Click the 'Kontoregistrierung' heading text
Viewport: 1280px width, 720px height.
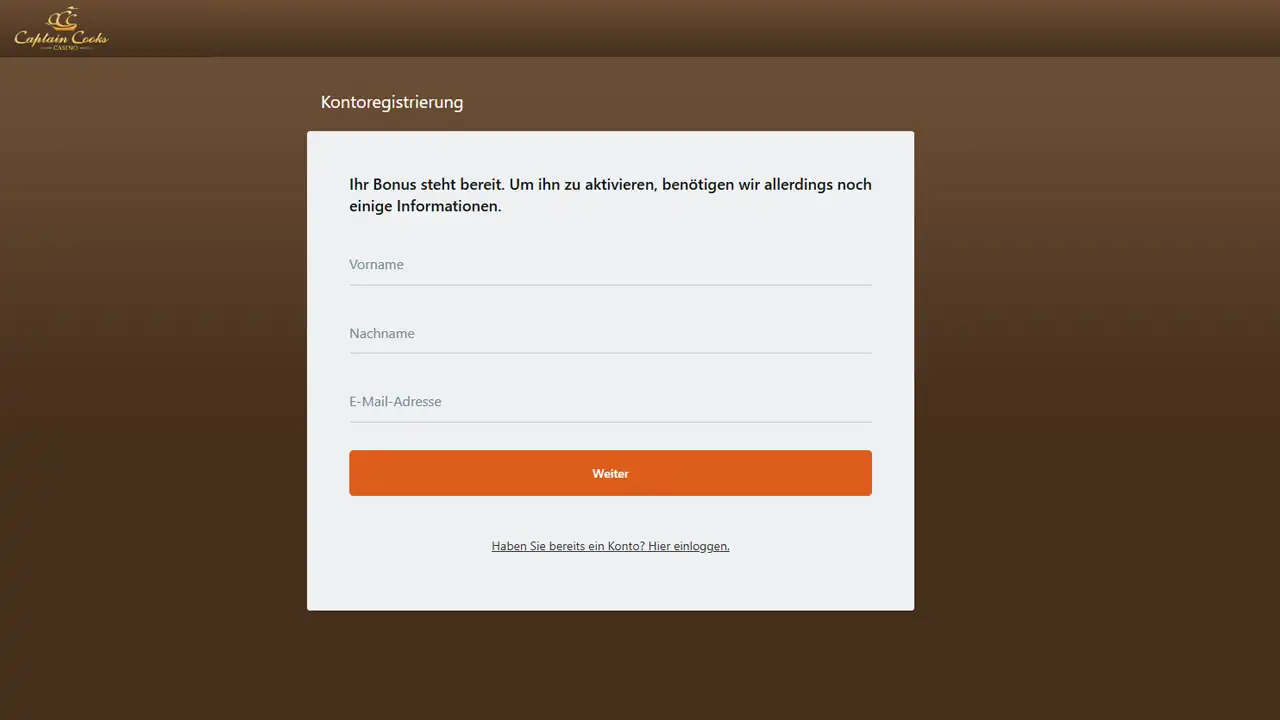392,102
